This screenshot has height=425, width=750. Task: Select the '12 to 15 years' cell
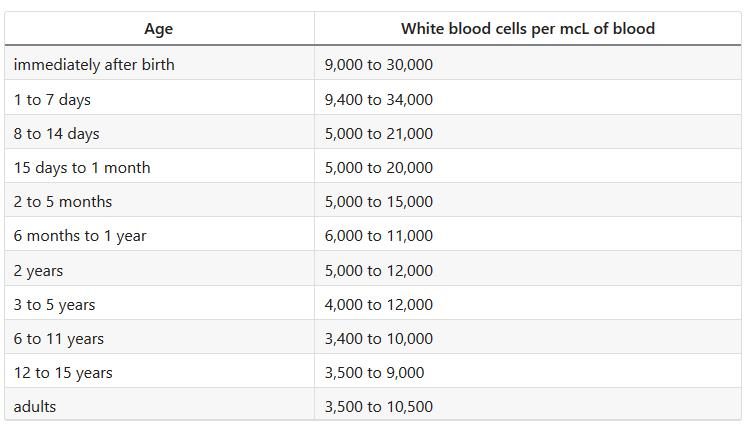coord(159,371)
